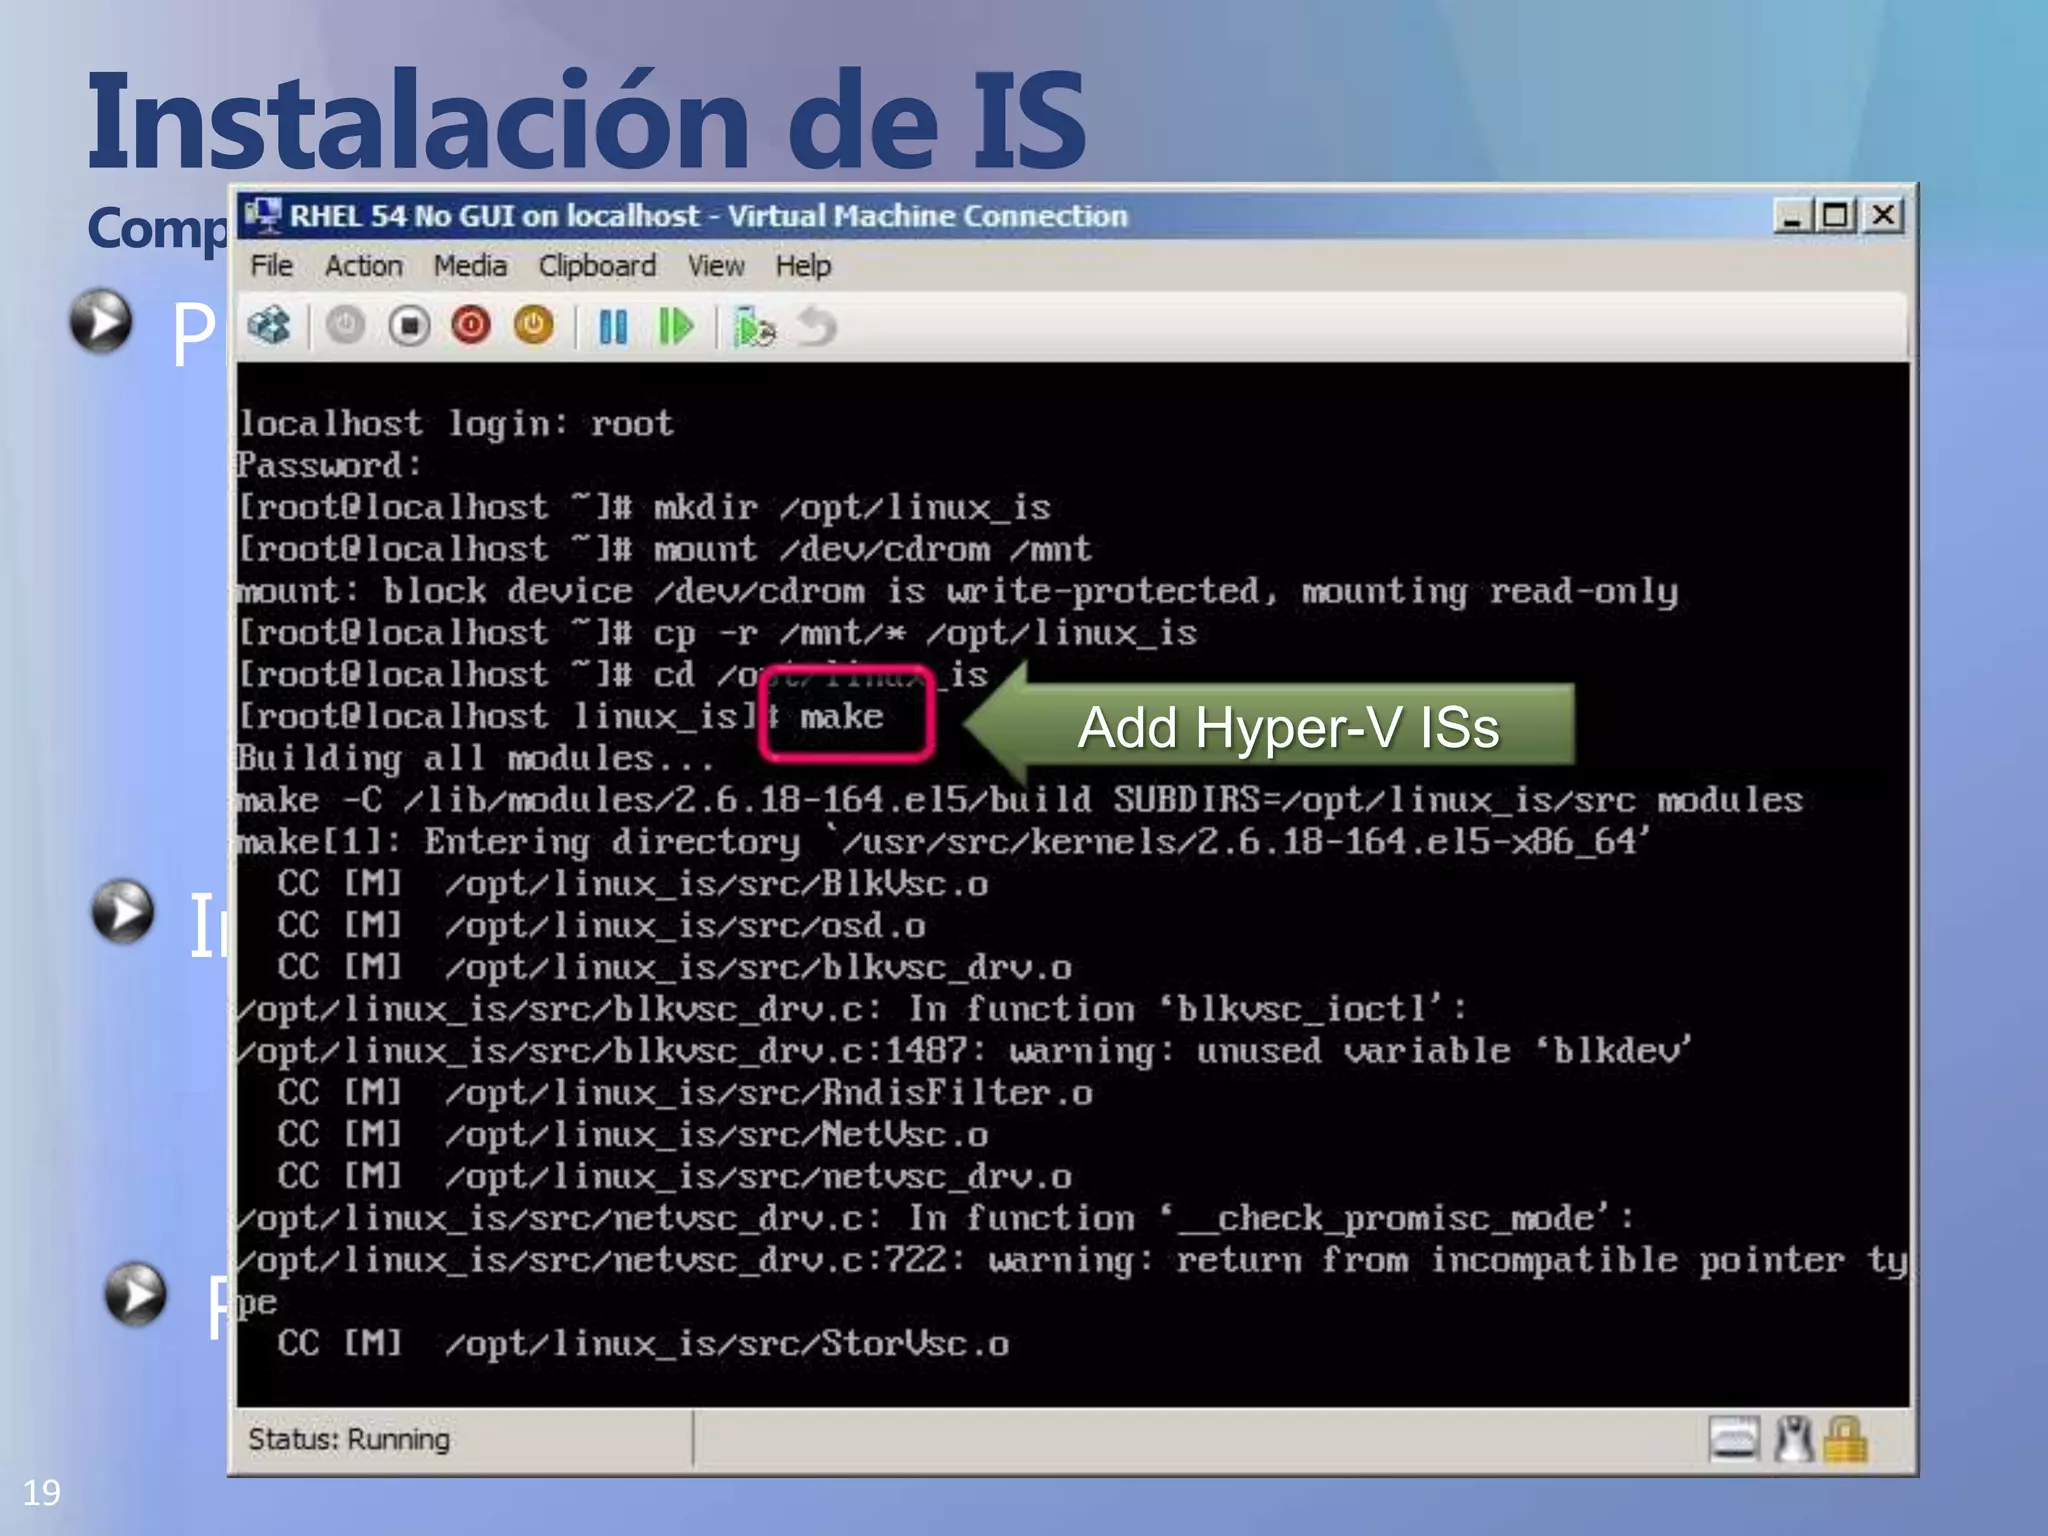Click the 'Entering directory' make output line
Image resolution: width=2048 pixels, height=1536 pixels.
pos(943,842)
